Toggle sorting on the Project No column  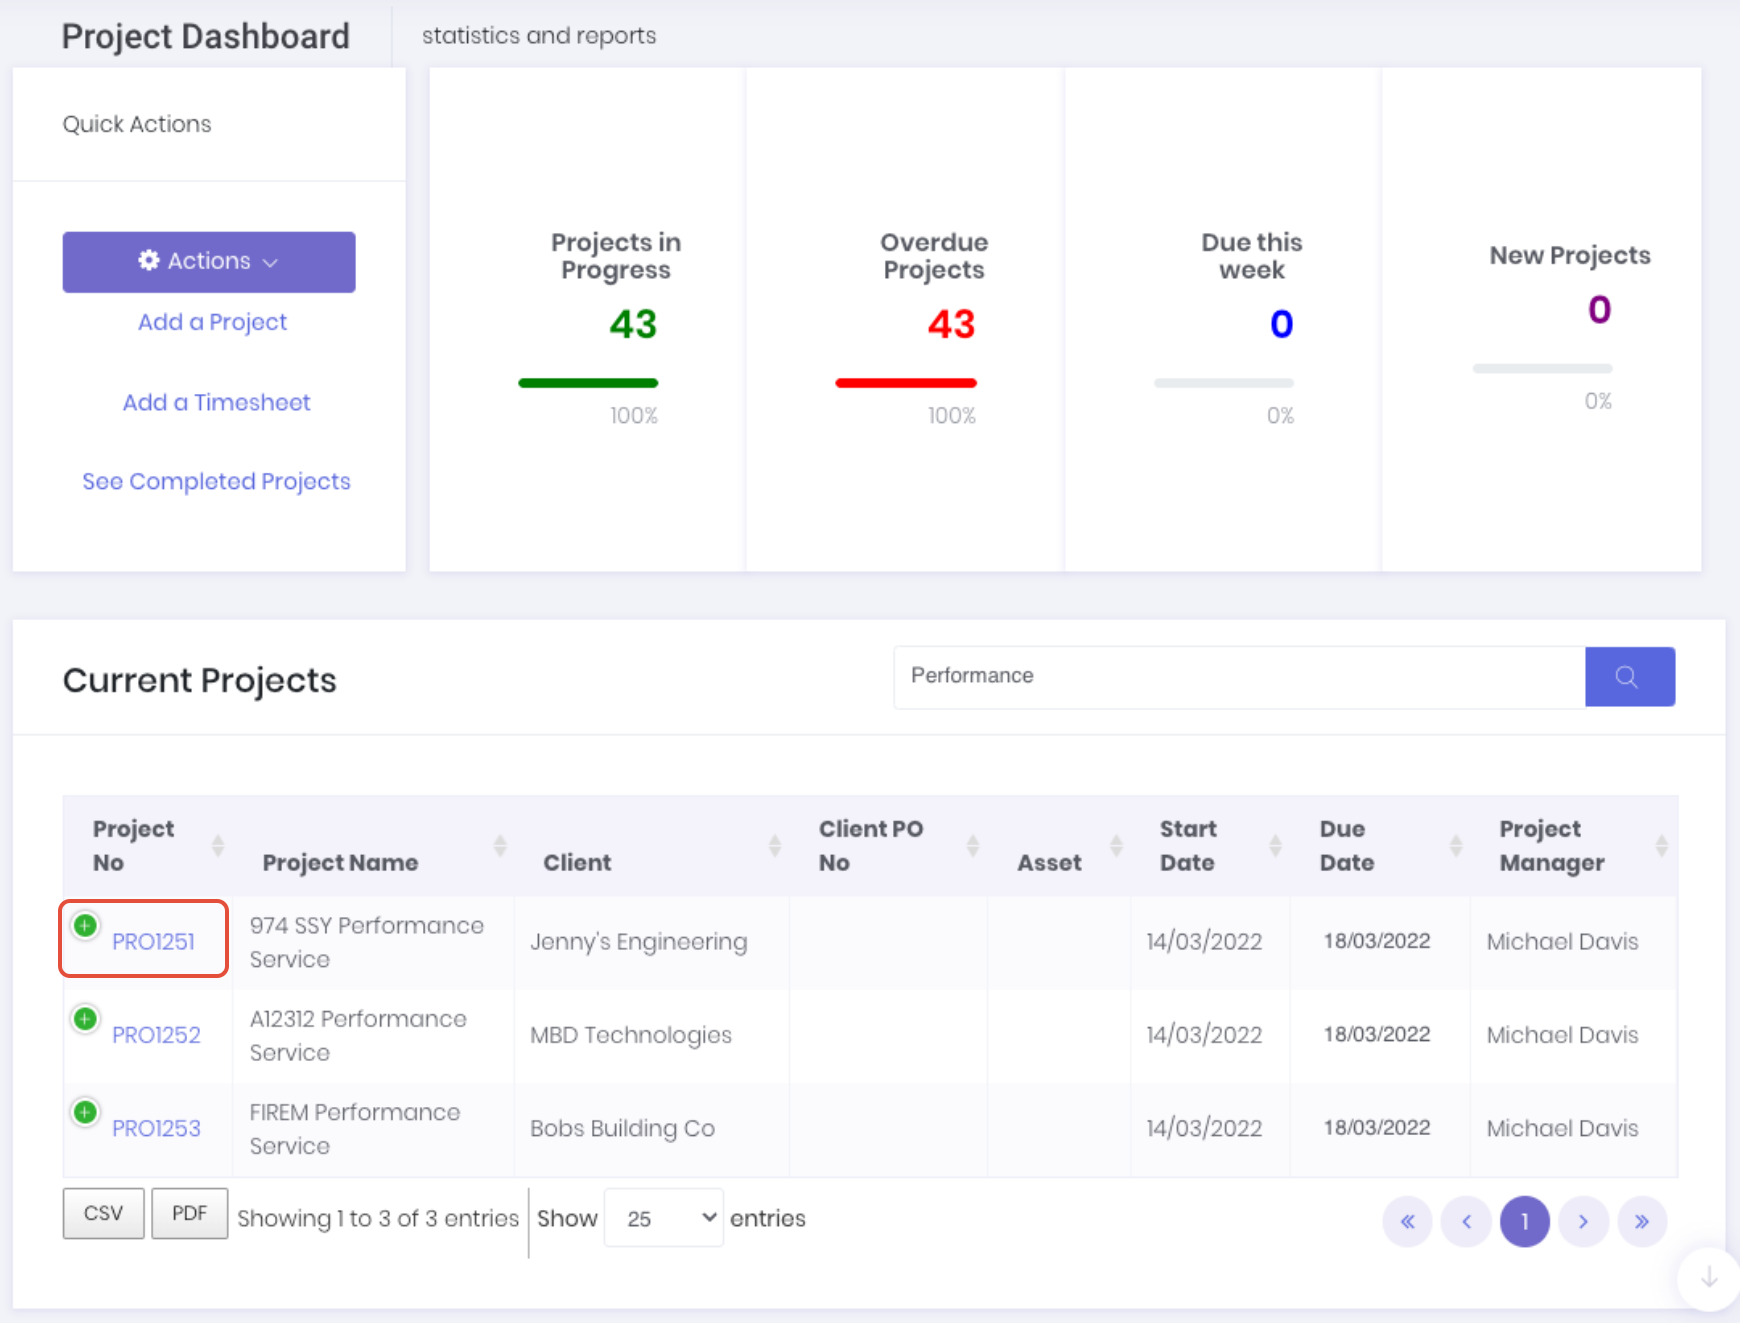218,845
